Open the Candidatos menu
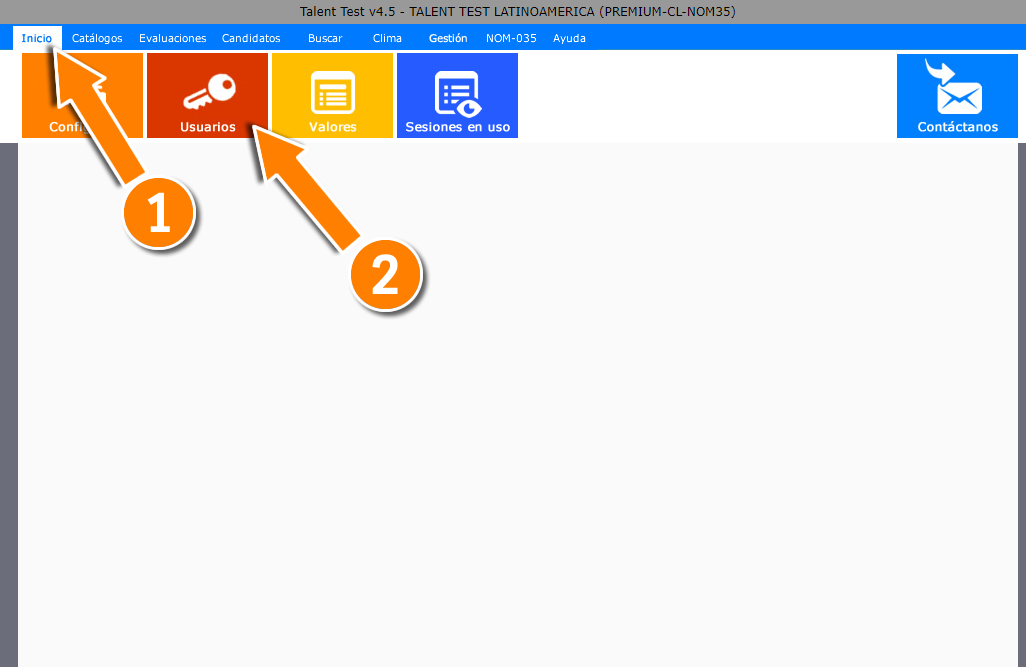This screenshot has width=1026, height=667. click(x=251, y=38)
